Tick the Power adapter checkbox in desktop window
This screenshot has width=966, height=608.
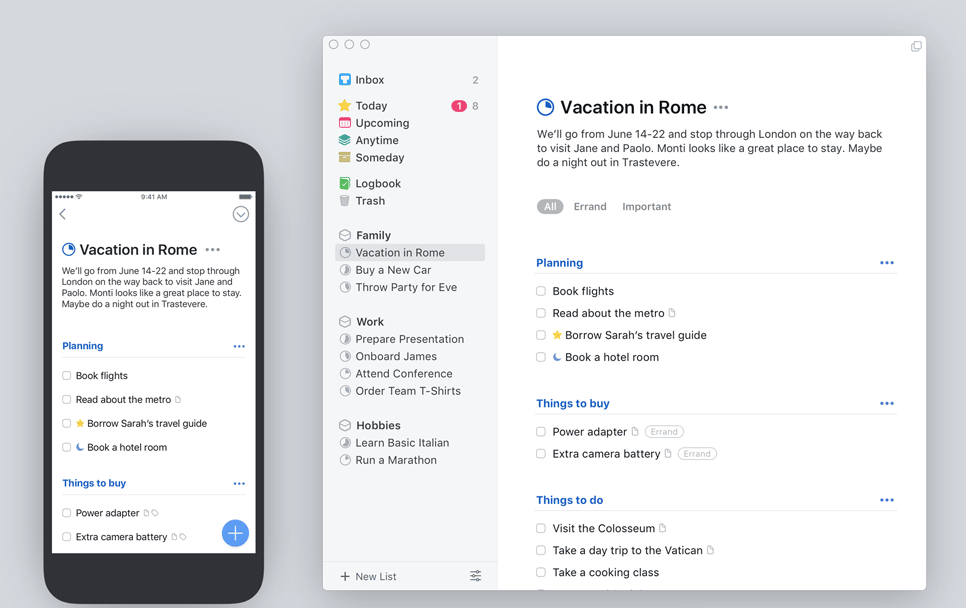click(541, 432)
